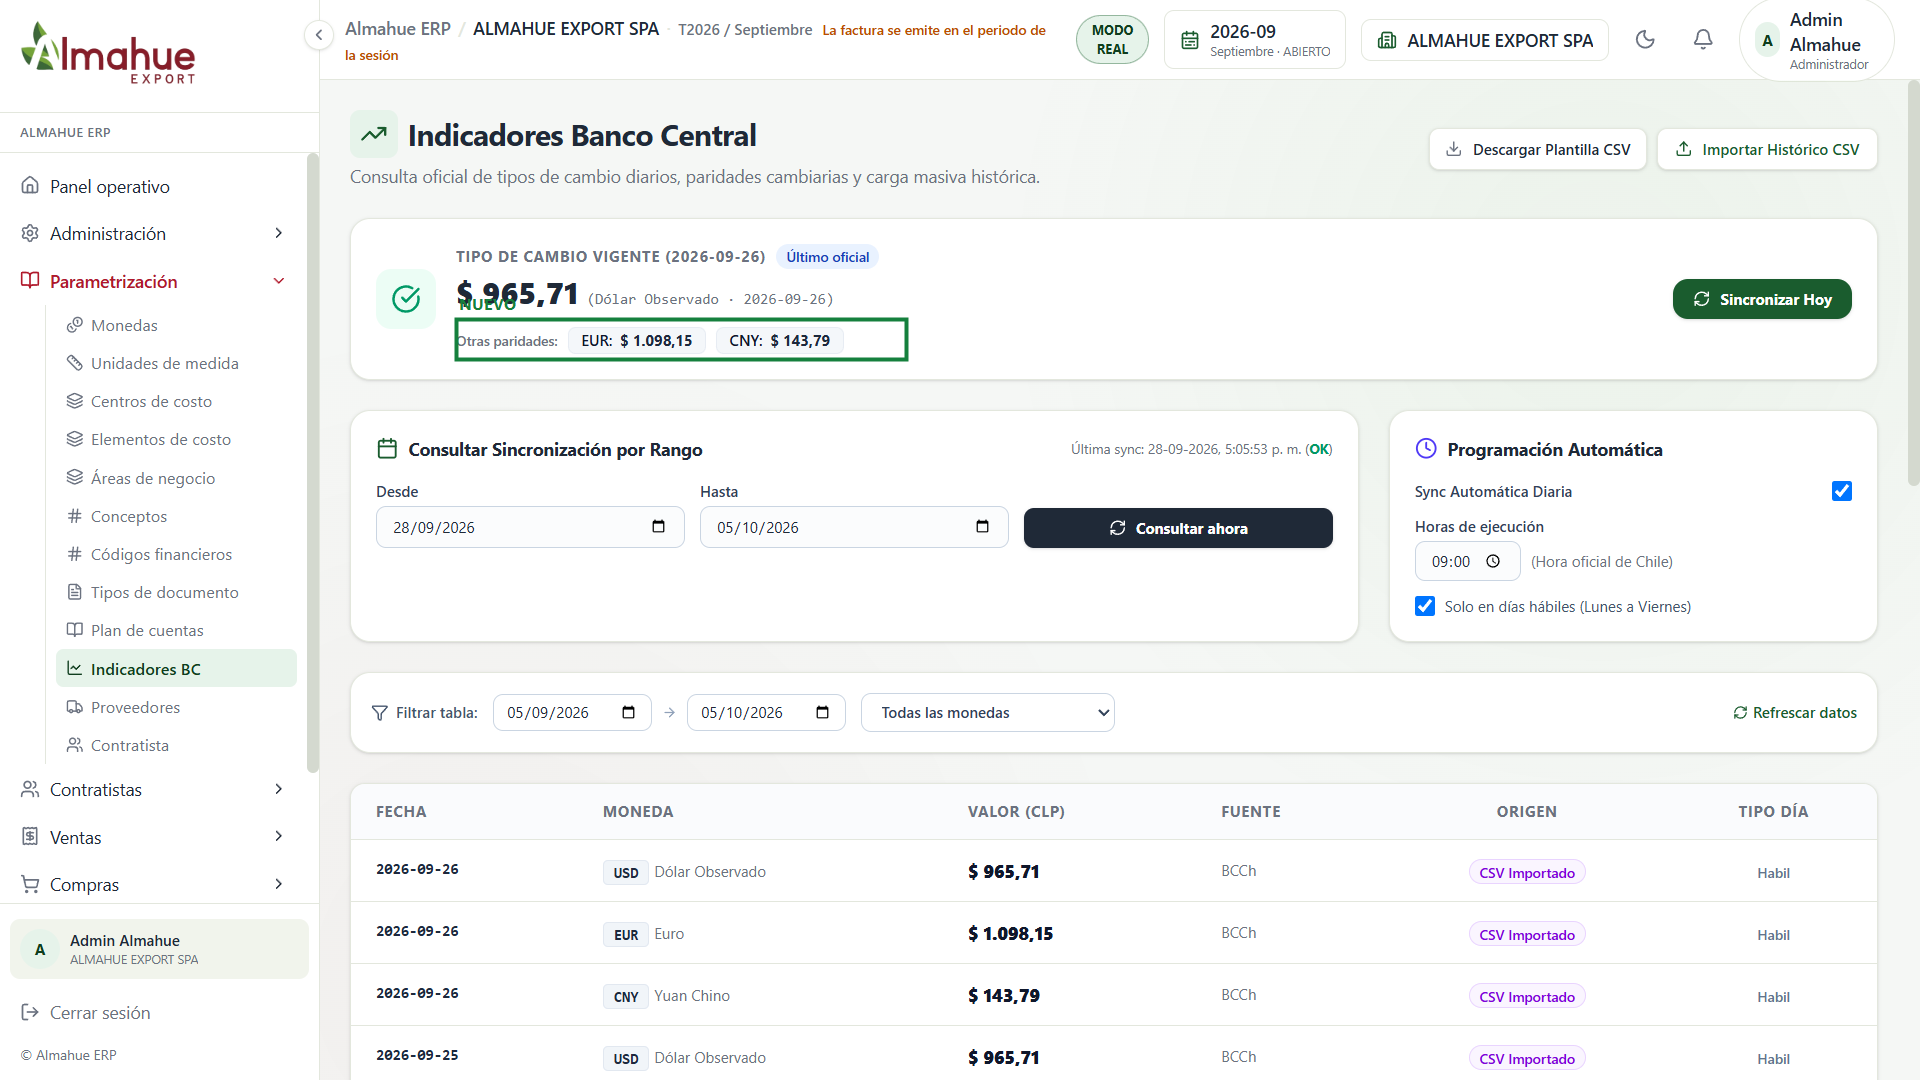Open the 2026-09 Septiembre period selector
The height and width of the screenshot is (1080, 1920).
[1254, 40]
